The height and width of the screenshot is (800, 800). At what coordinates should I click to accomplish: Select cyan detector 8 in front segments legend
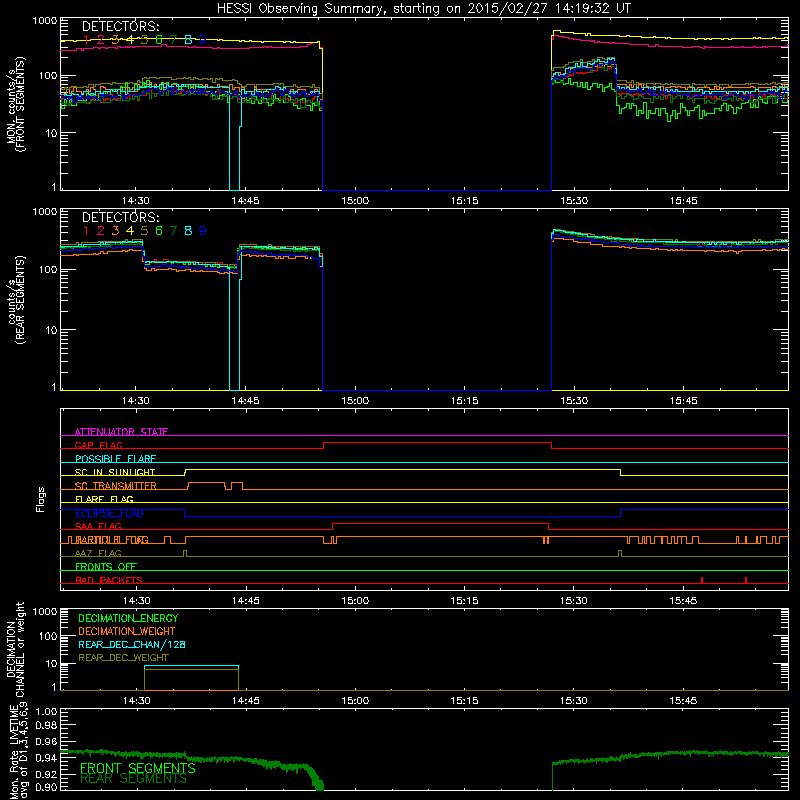[x=188, y=40]
